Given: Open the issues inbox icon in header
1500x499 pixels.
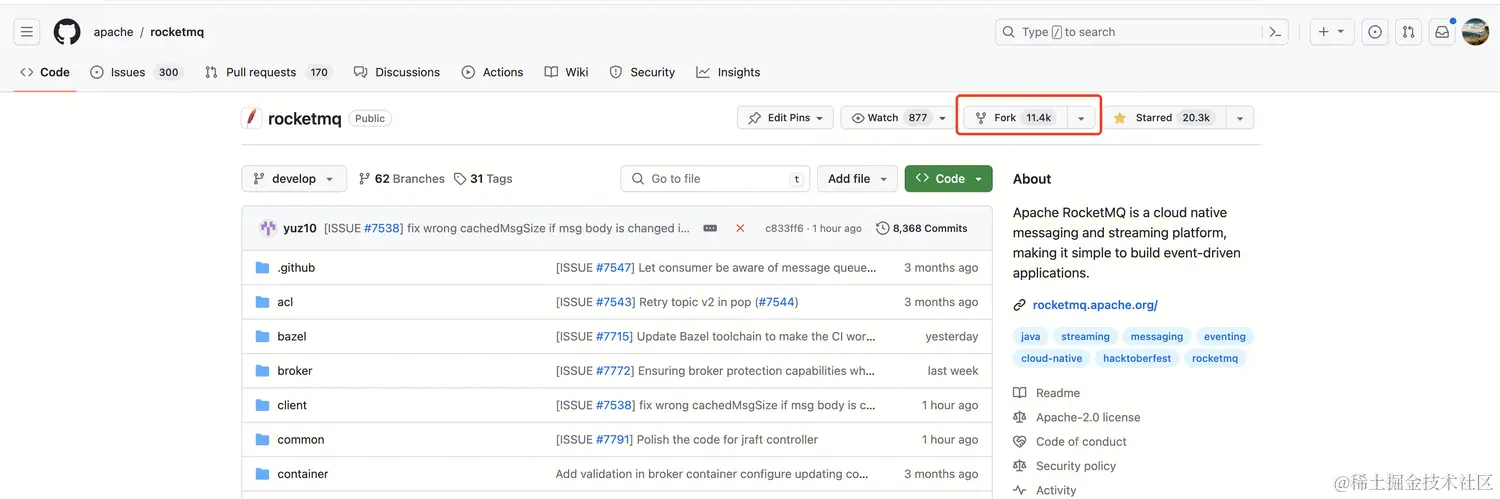Looking at the screenshot, I should click(1375, 32).
